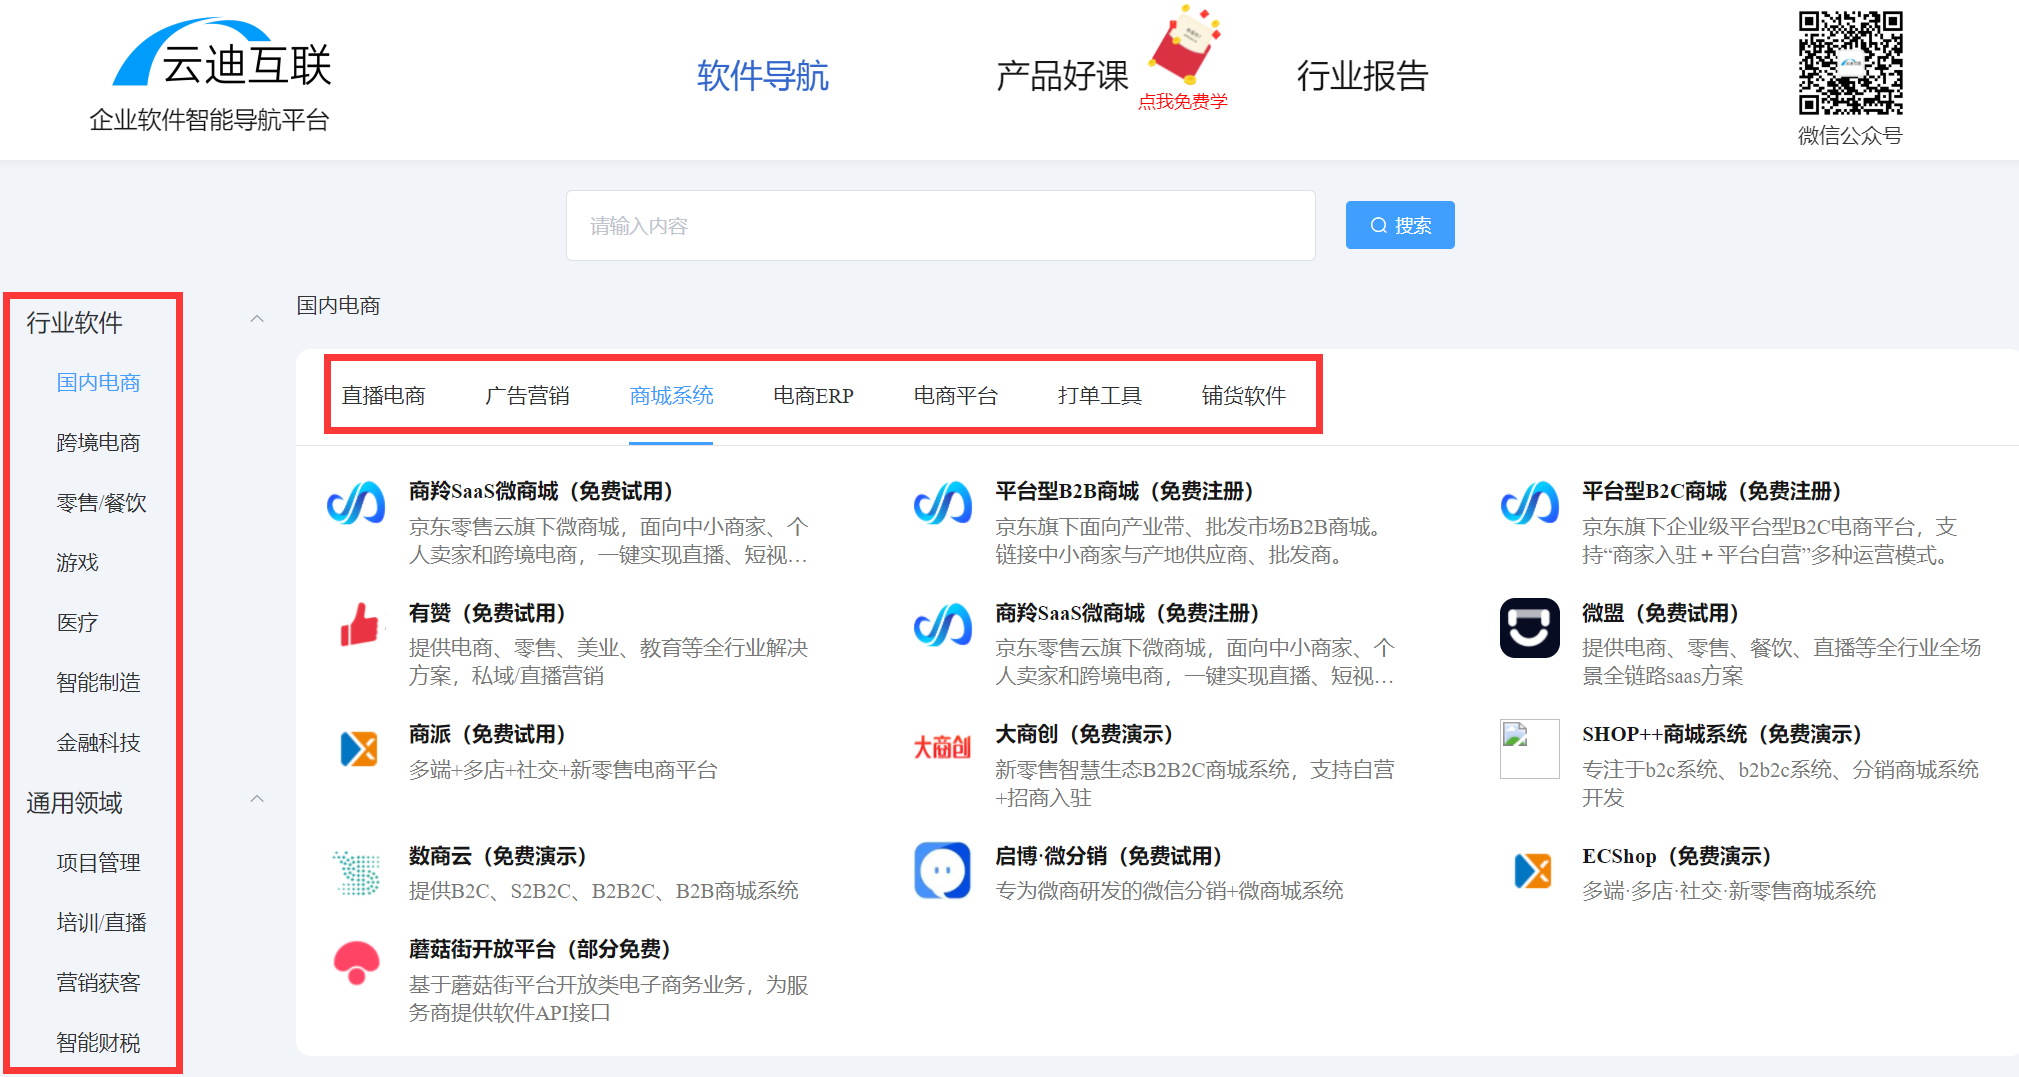The height and width of the screenshot is (1077, 2019).
Task: Open the 产品好课 top menu
Action: point(1062,76)
